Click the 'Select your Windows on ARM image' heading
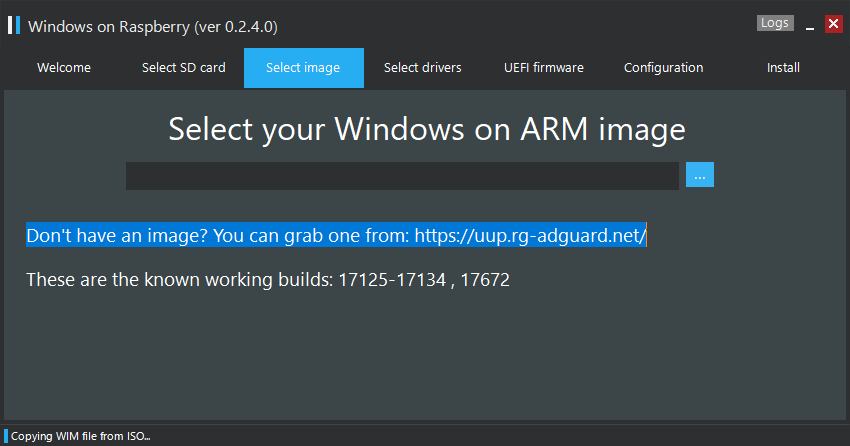Image resolution: width=850 pixels, height=446 pixels. (x=427, y=130)
